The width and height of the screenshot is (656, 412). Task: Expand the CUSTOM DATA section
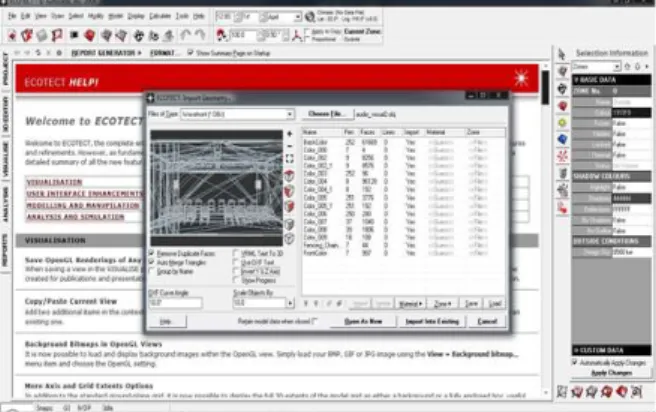[x=611, y=350]
